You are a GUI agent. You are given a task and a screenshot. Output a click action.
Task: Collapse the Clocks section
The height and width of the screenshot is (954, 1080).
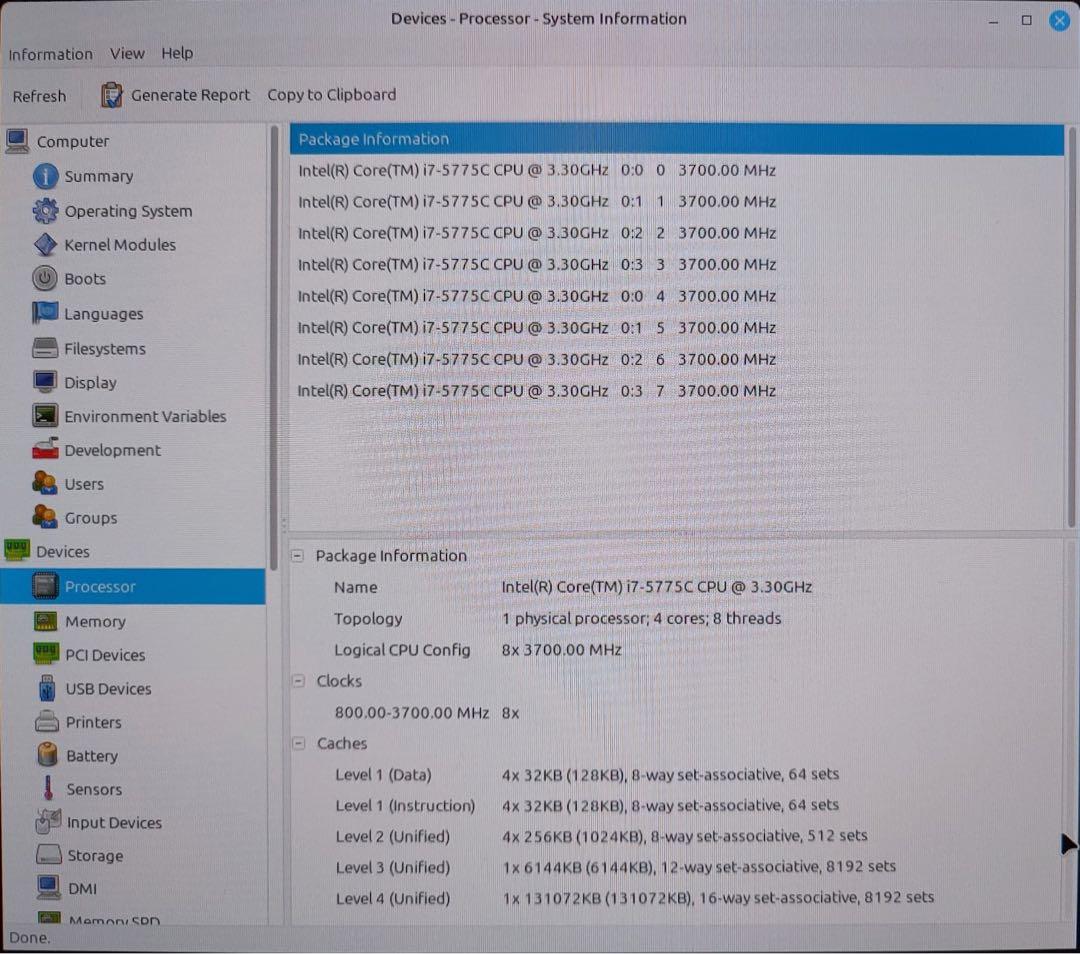point(297,681)
